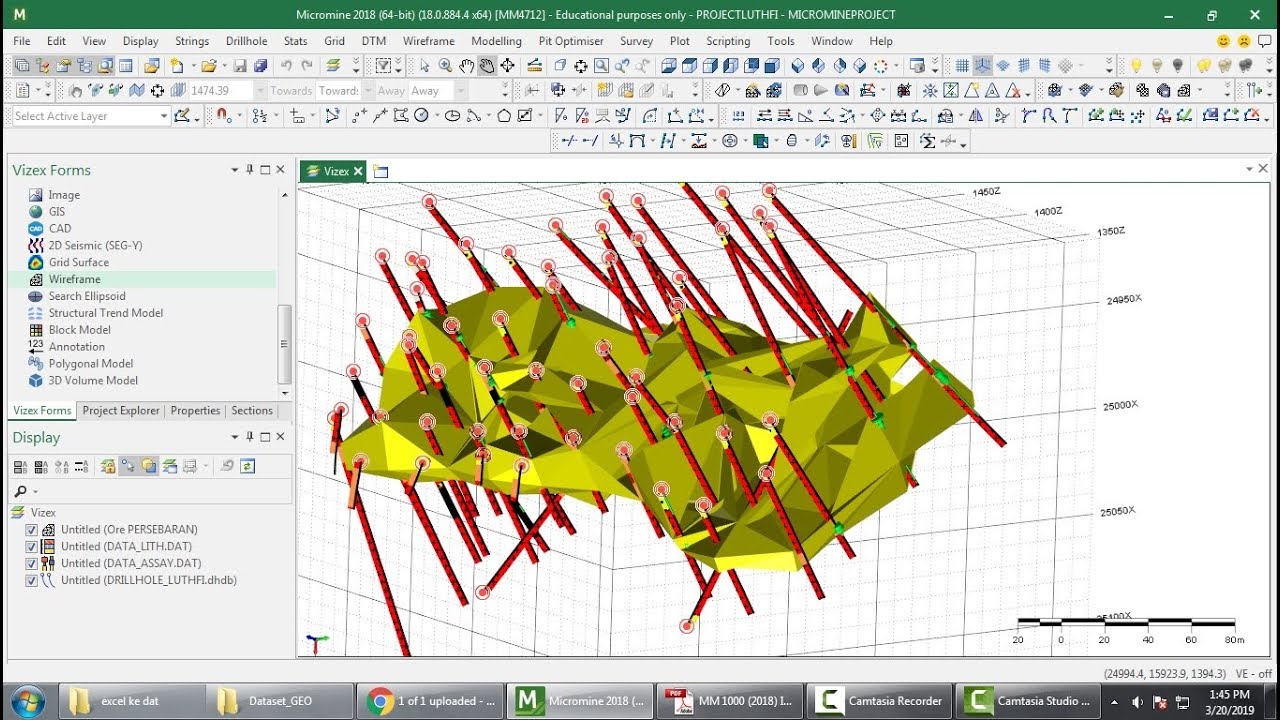Image resolution: width=1280 pixels, height=720 pixels.
Task: Open the Drillhole menu
Action: (x=246, y=41)
